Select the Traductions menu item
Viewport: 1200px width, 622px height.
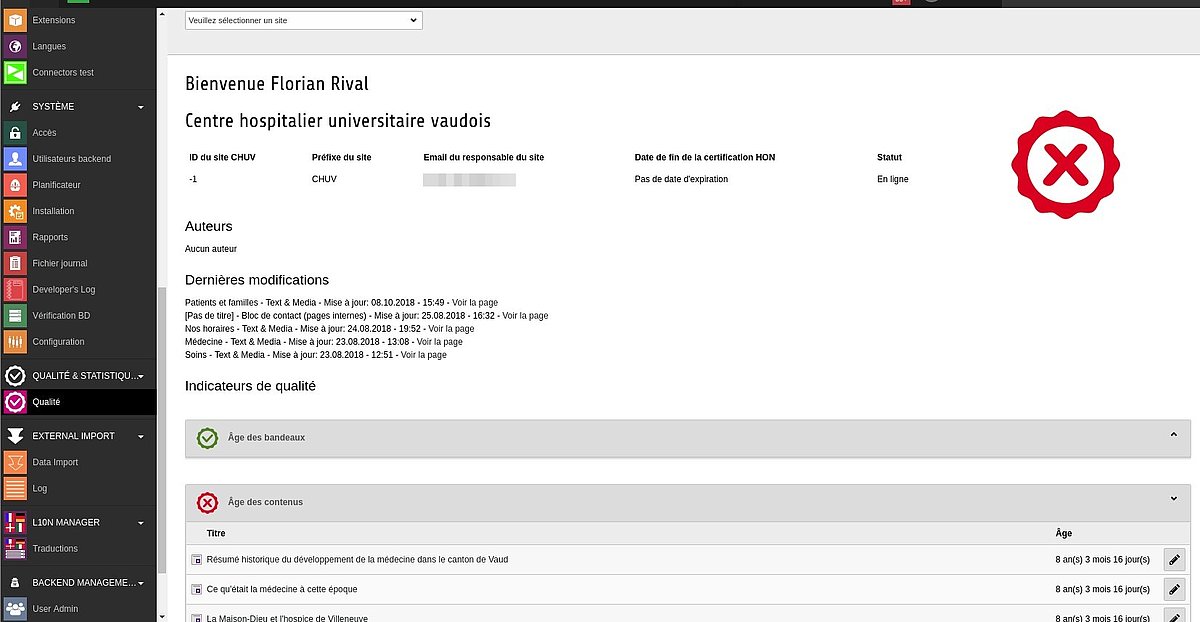coord(78,548)
